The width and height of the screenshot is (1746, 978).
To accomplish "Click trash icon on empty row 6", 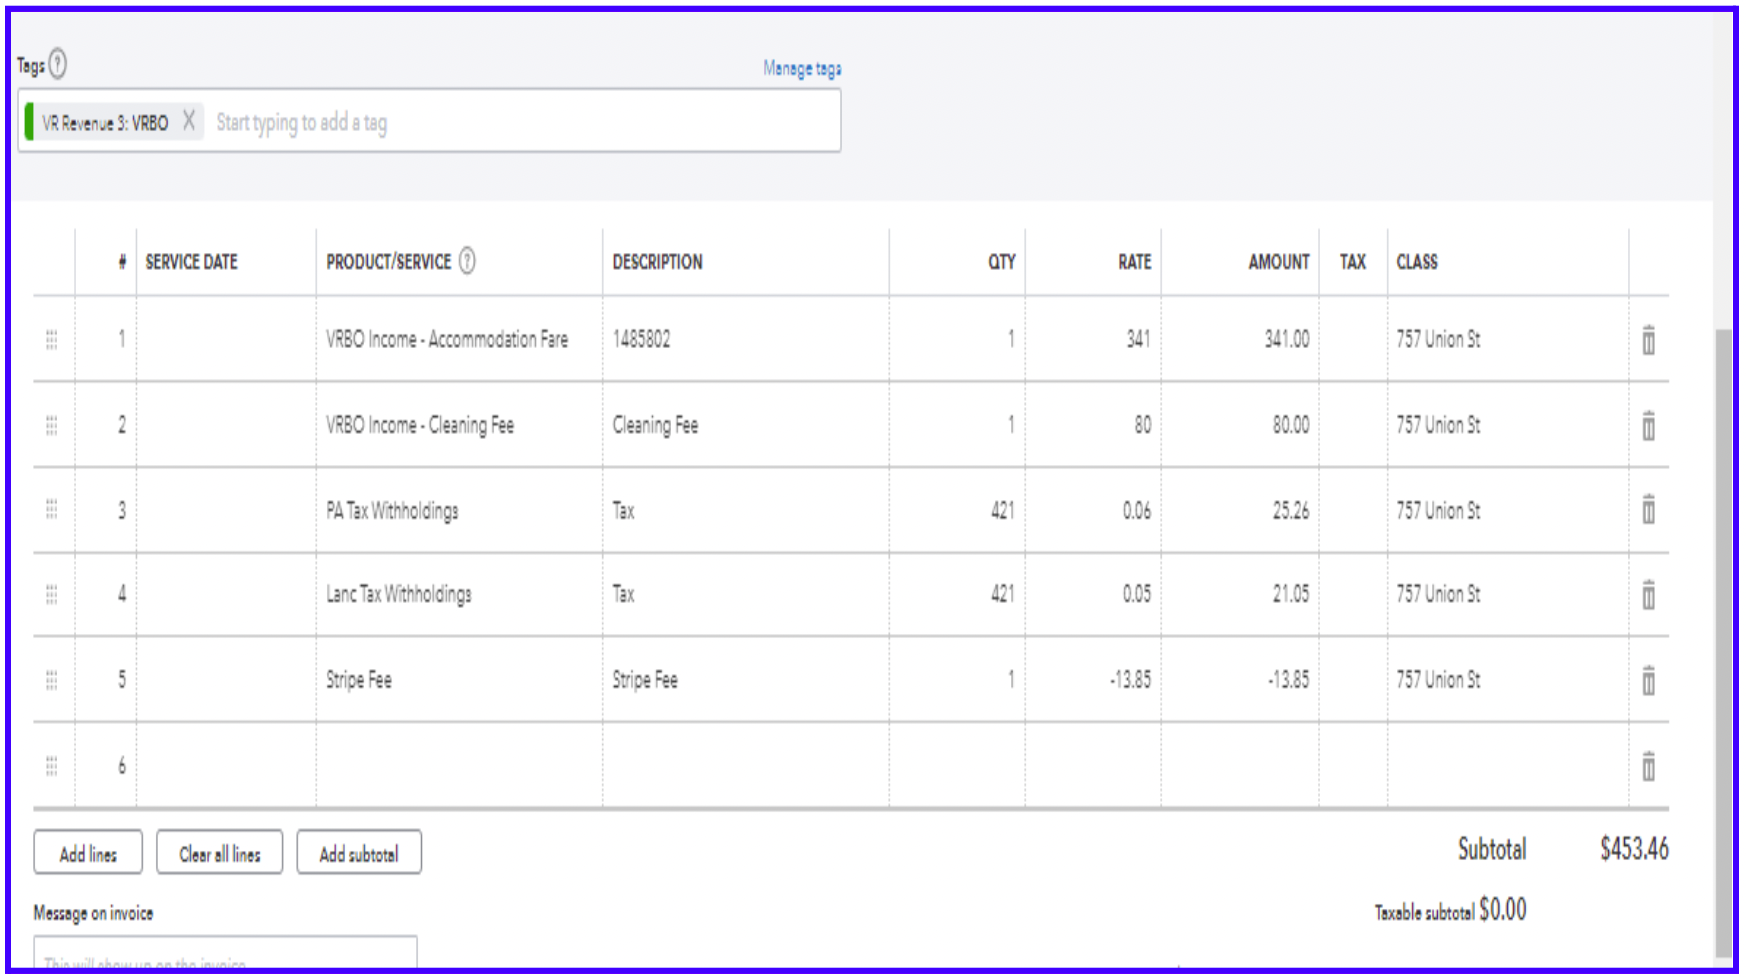I will tap(1648, 767).
